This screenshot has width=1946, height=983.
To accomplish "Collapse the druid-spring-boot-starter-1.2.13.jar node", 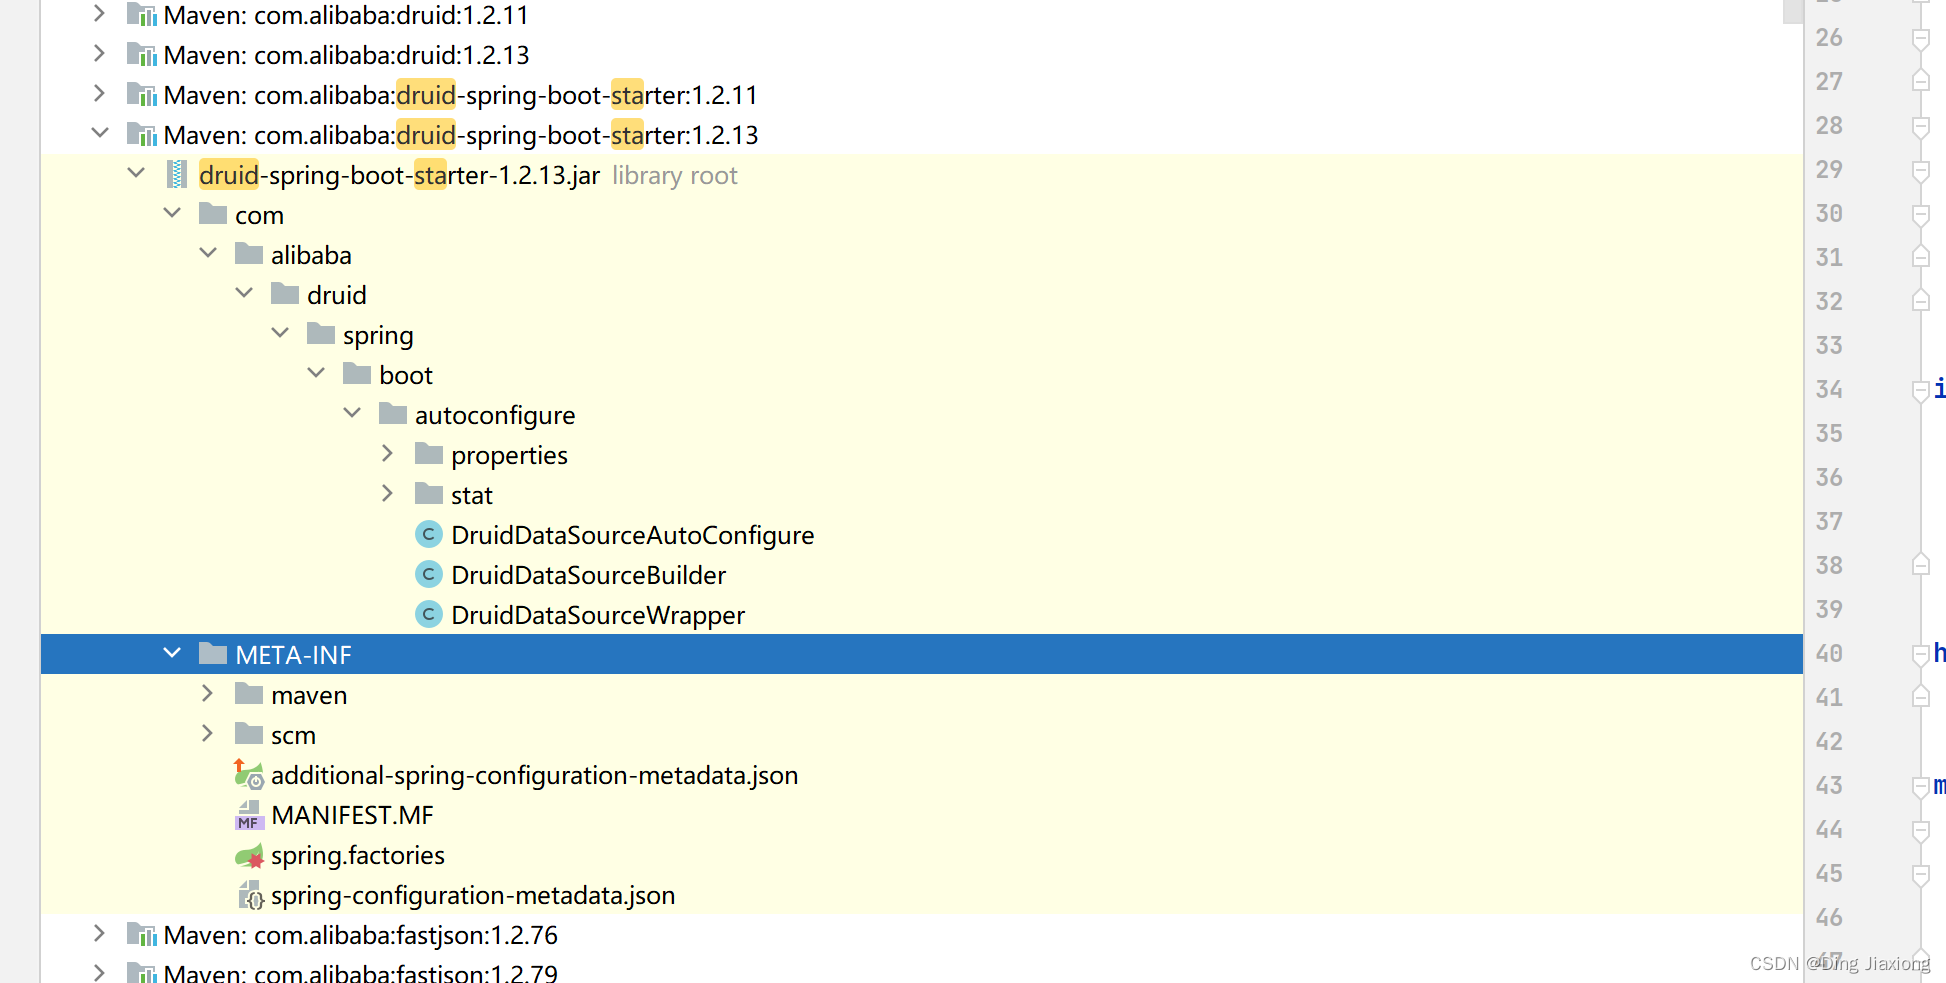I will pyautogui.click(x=136, y=174).
